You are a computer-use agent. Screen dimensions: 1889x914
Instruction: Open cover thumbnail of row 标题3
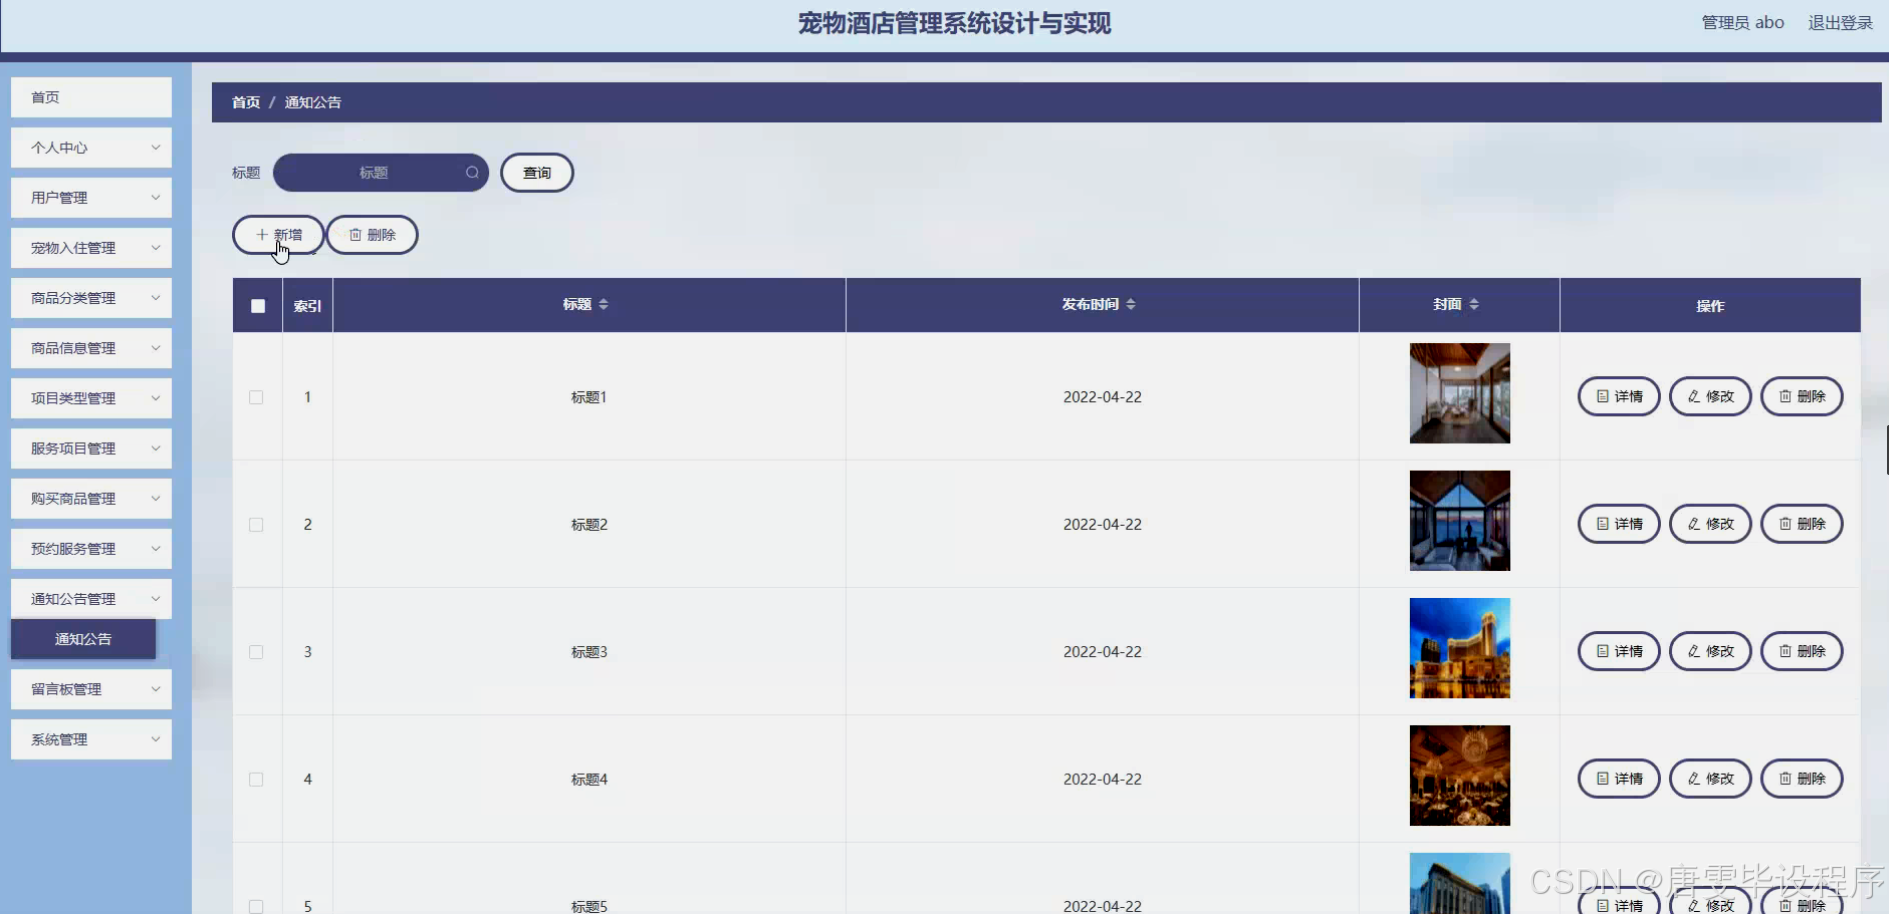pyautogui.click(x=1460, y=648)
